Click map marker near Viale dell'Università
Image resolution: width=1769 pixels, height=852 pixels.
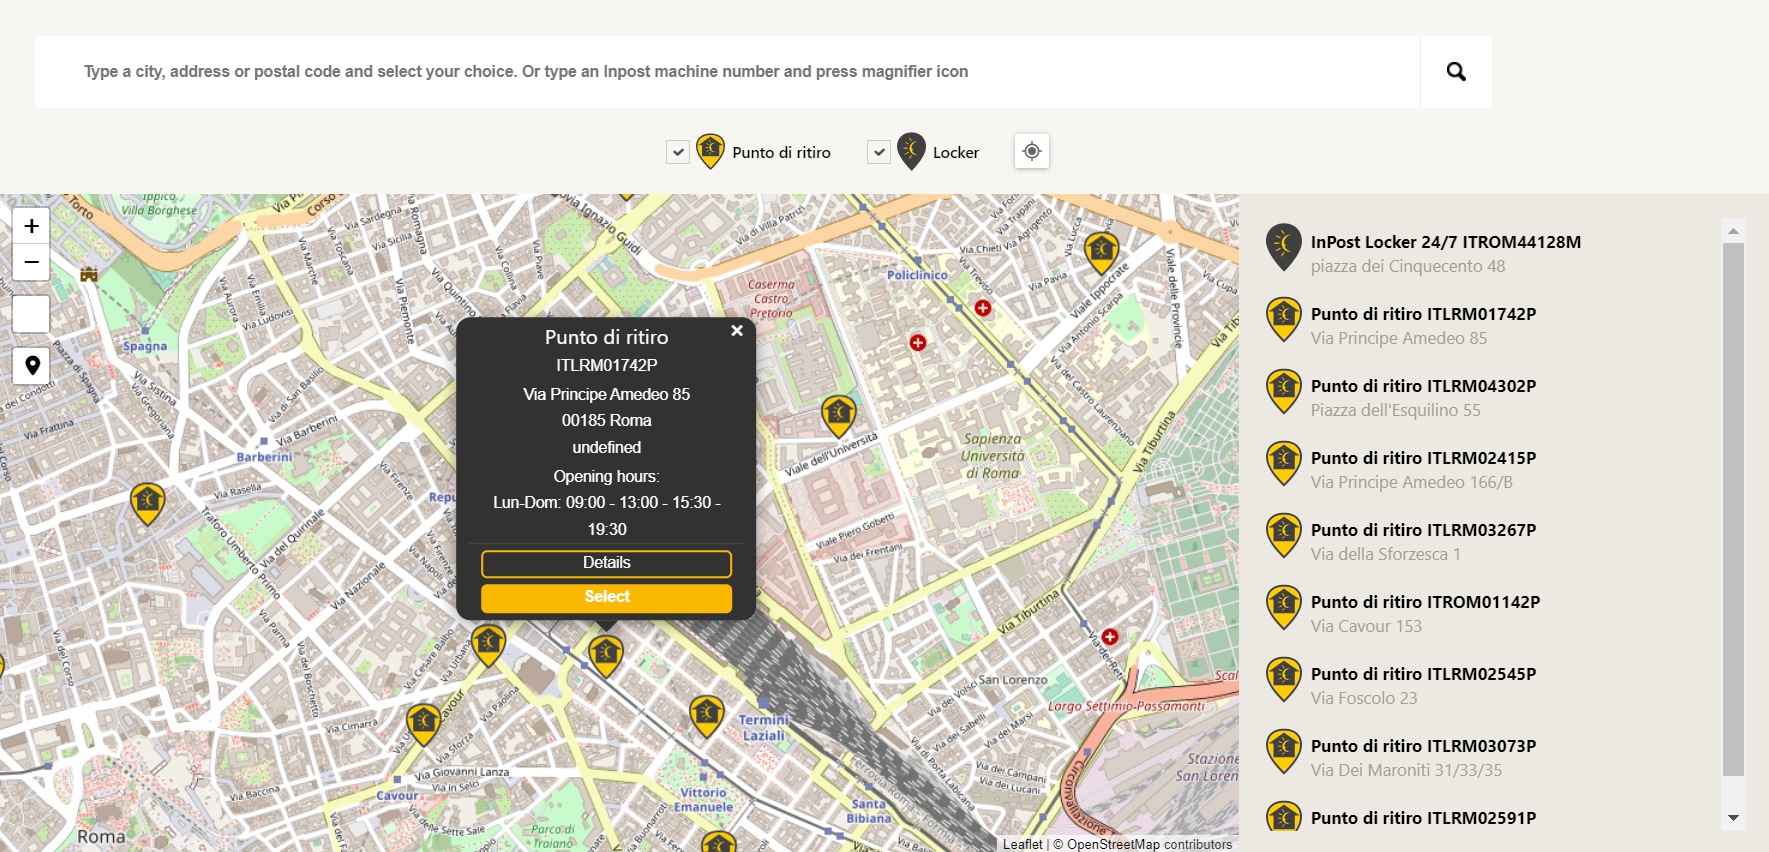pos(838,415)
